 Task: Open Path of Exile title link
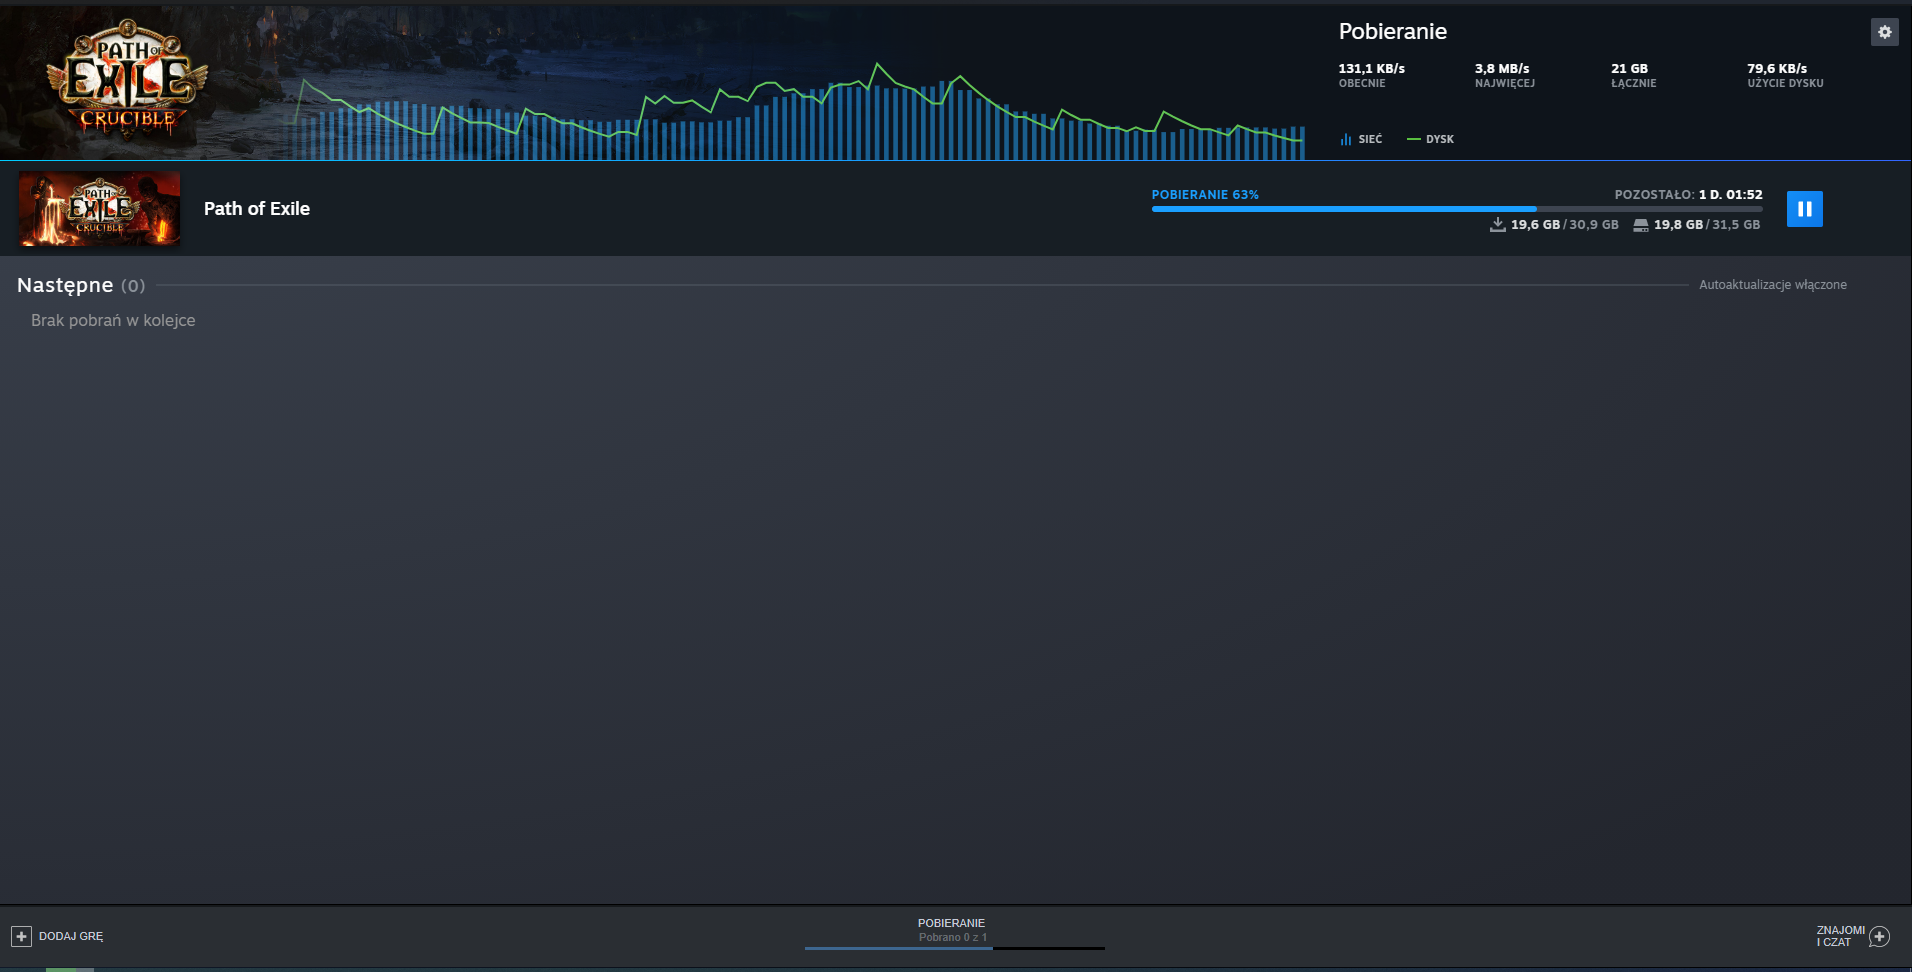(257, 209)
